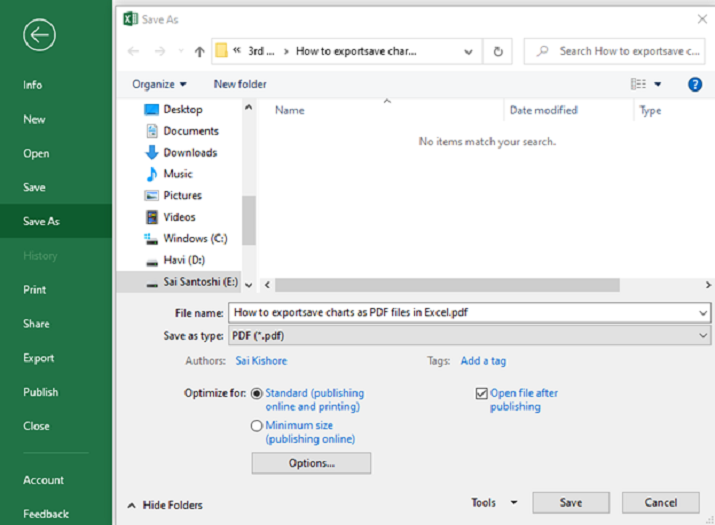Click the navigation forward arrow in the dialog
The width and height of the screenshot is (715, 525).
tap(160, 51)
